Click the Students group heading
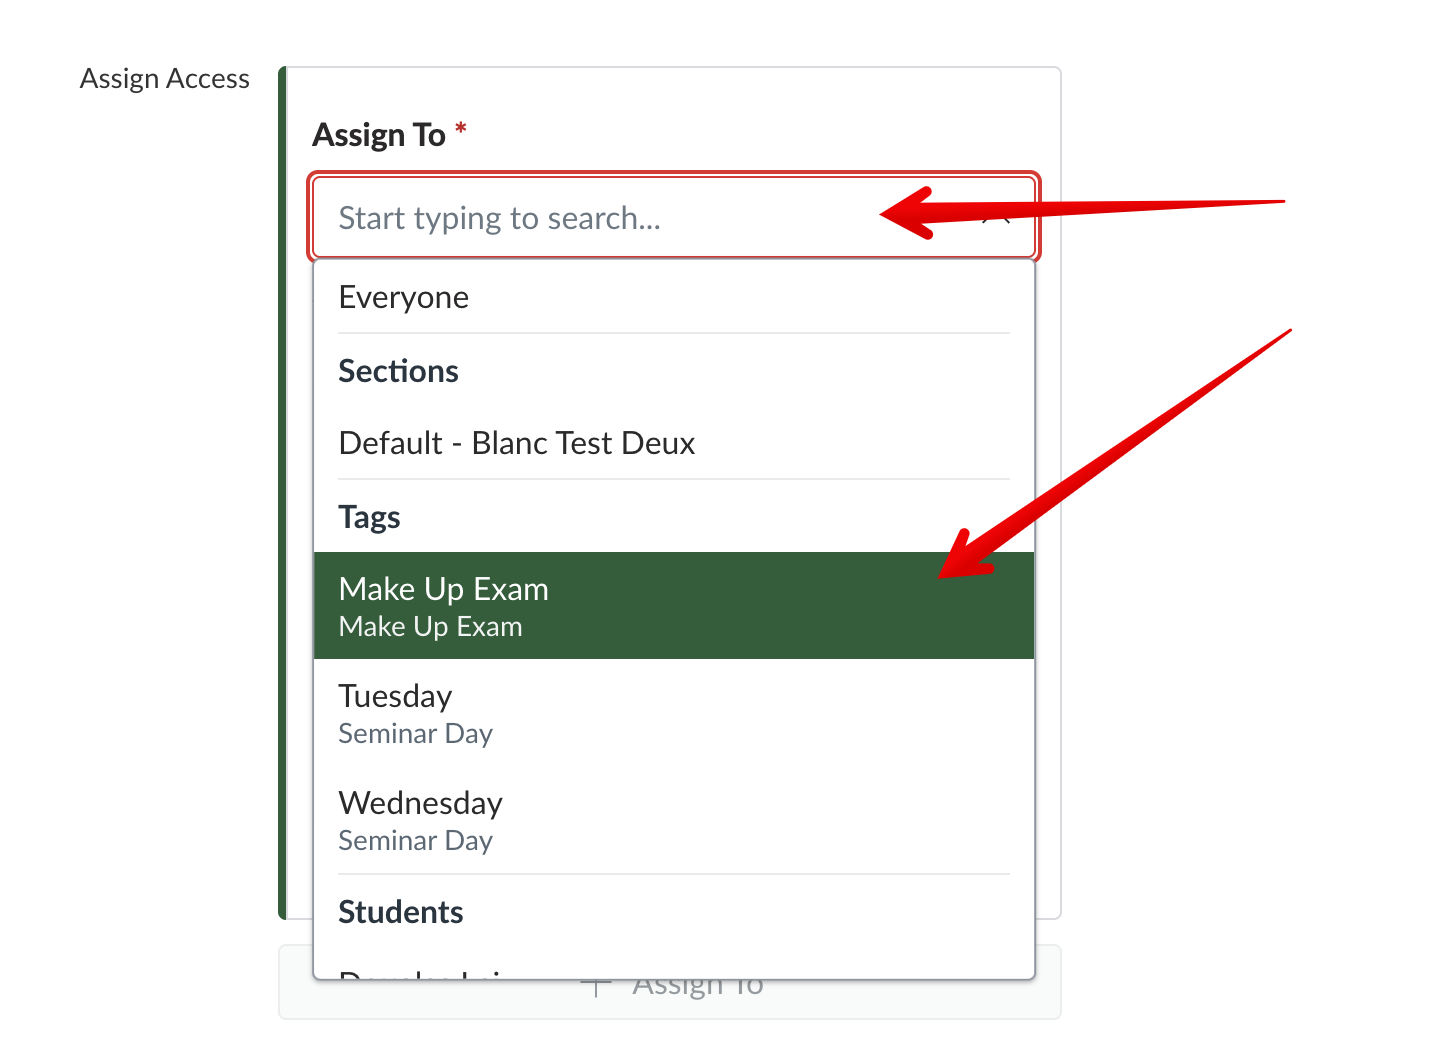The image size is (1438, 1054). (400, 912)
